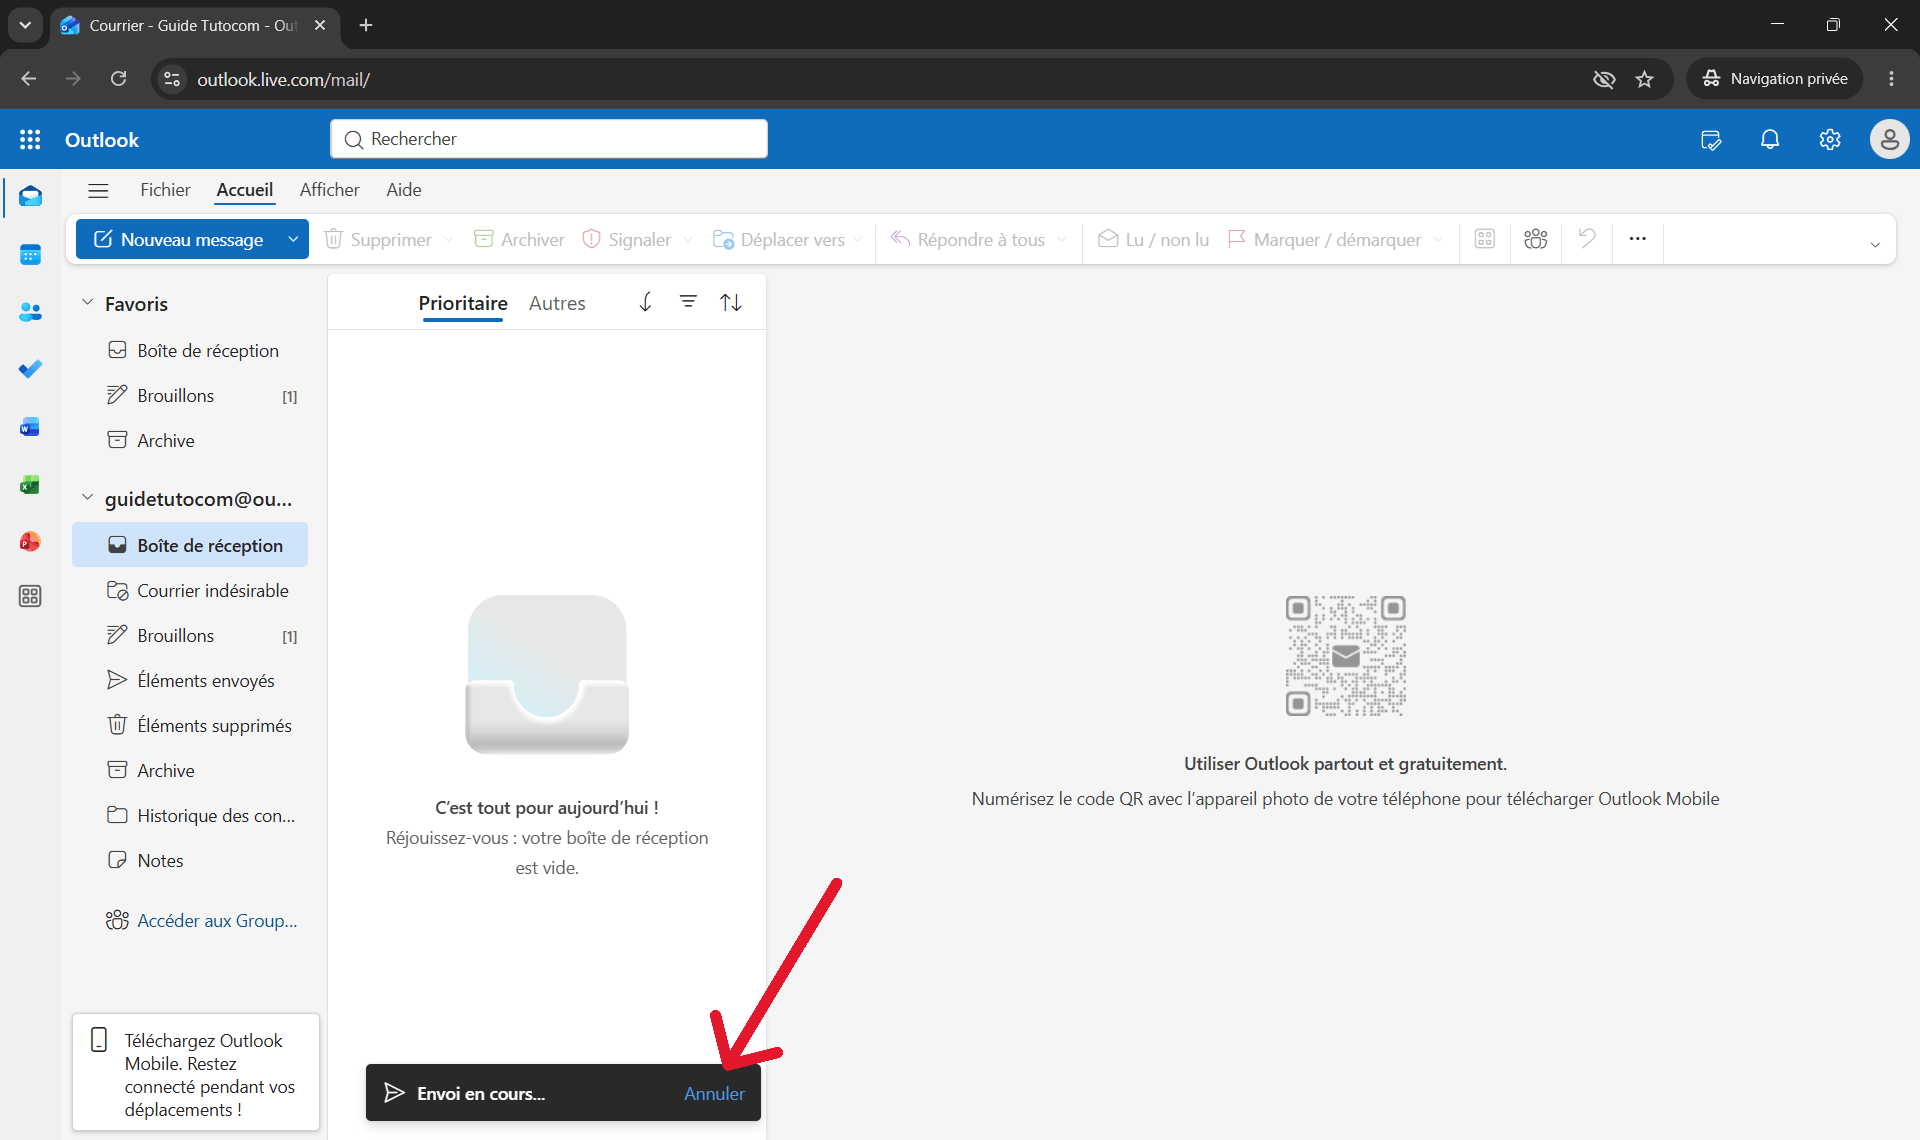This screenshot has height=1140, width=1920.
Task: Expand the Répondre à tous dropdown arrow
Action: 1061,239
